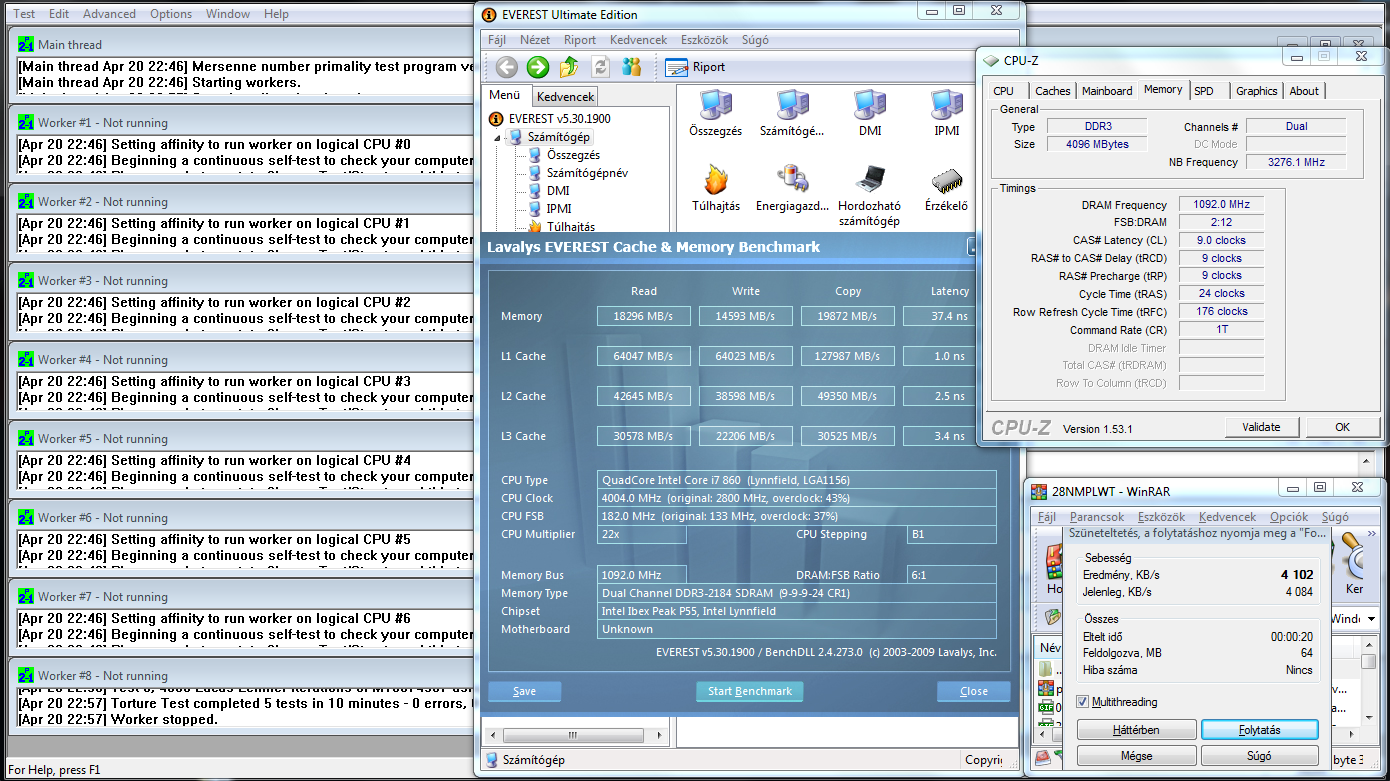Click the Folytatás button in WinRAR dialog

click(x=1259, y=730)
